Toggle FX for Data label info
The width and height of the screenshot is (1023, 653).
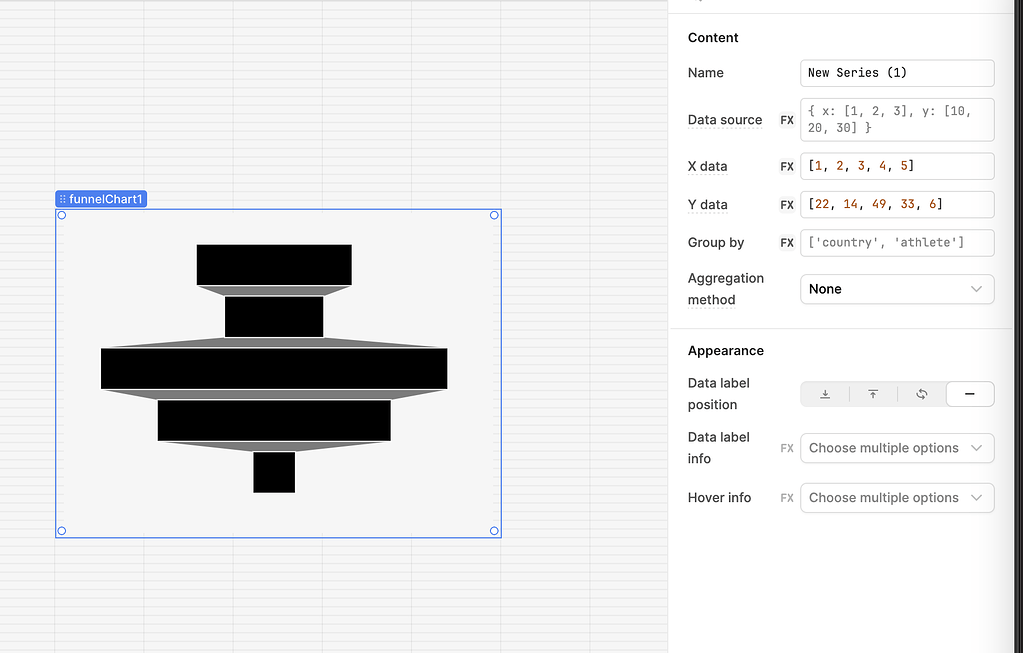pyautogui.click(x=787, y=448)
